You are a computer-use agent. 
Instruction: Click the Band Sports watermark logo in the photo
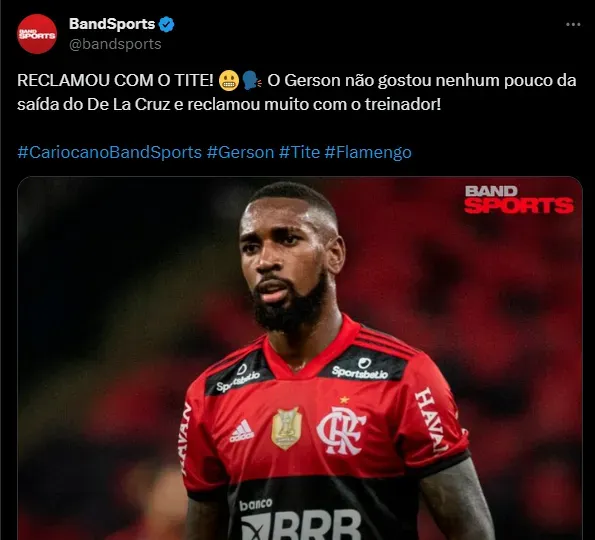pos(519,200)
